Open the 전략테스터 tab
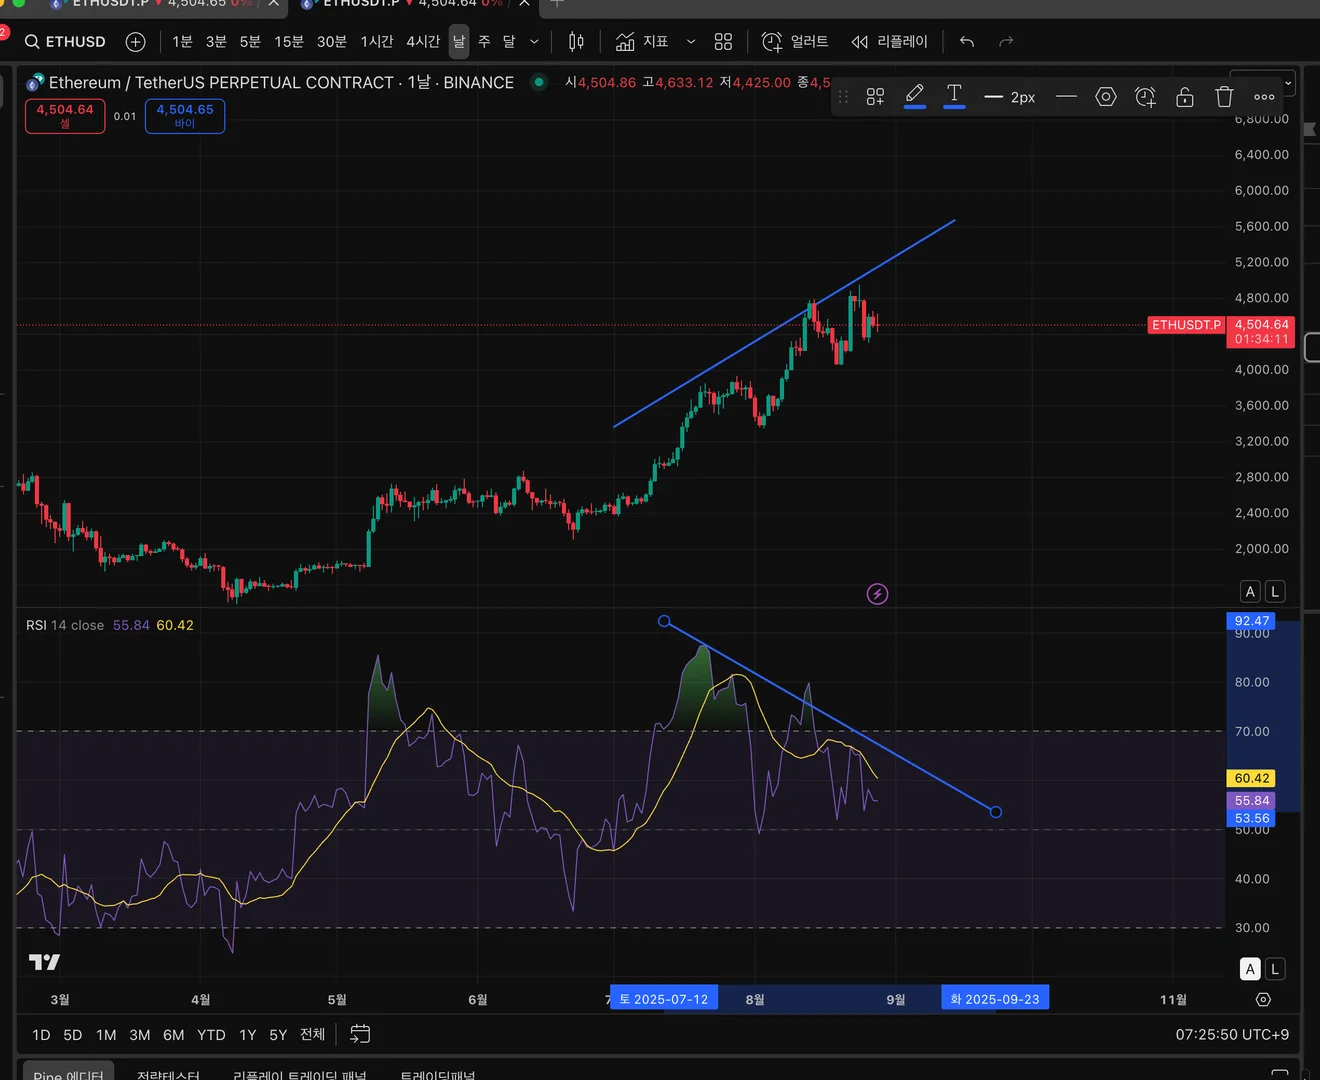This screenshot has width=1320, height=1080. click(168, 1075)
